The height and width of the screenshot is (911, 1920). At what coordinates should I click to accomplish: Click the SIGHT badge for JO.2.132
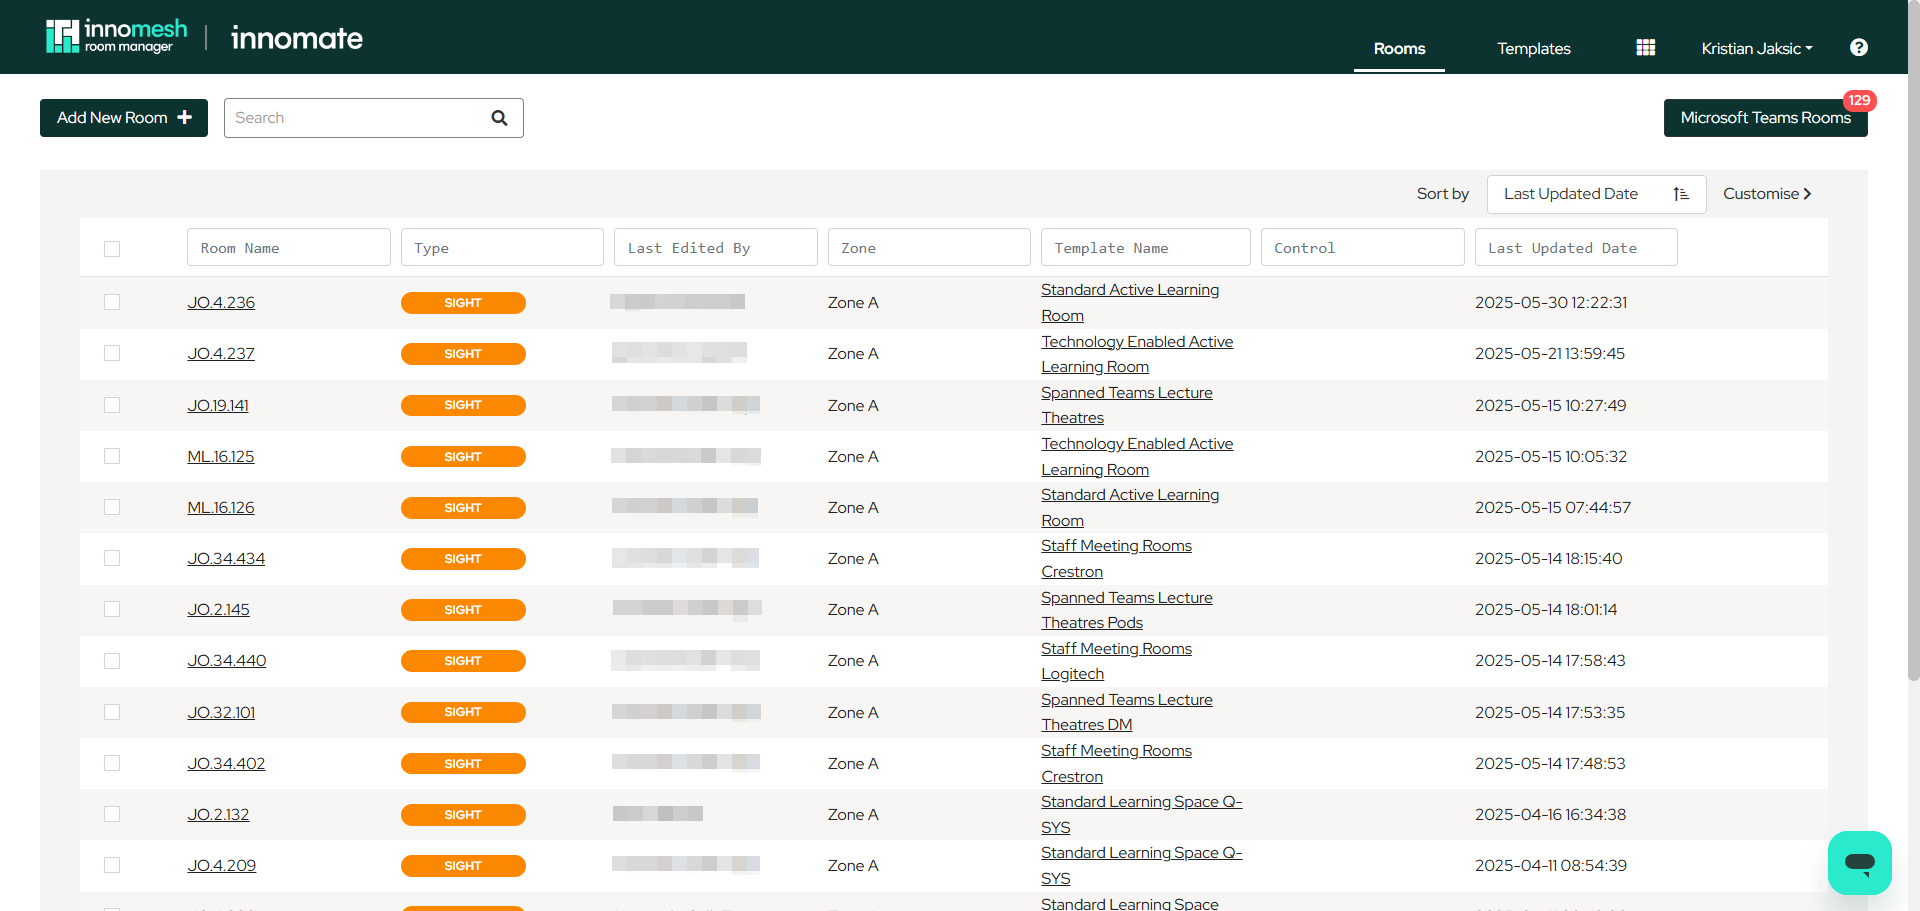(463, 815)
